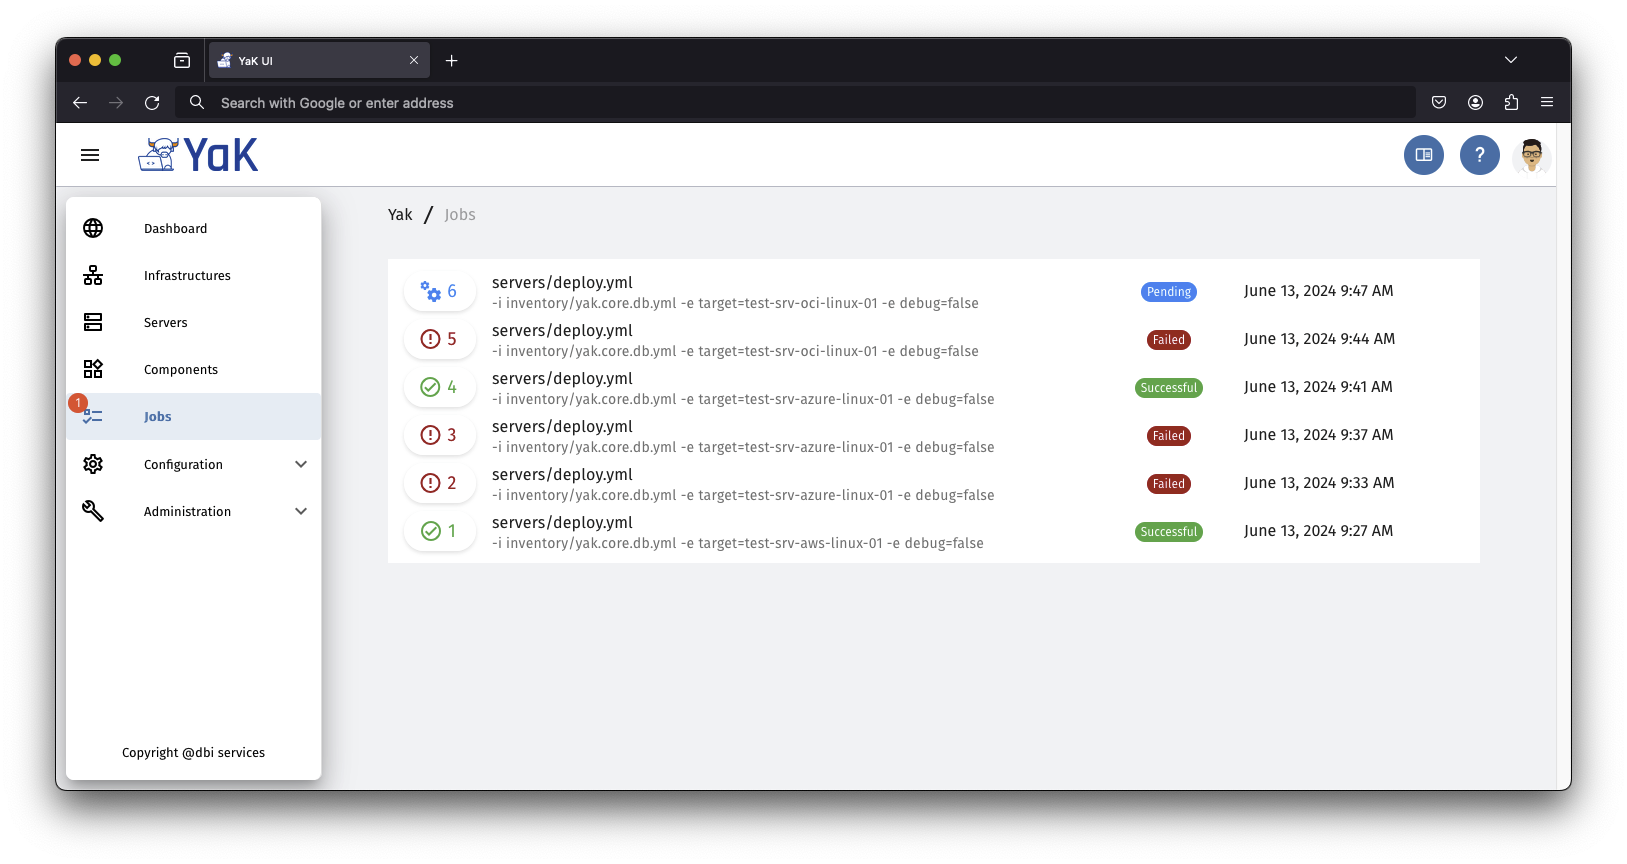Open the help question mark button
Screen dimensions: 1627x864
click(1479, 155)
